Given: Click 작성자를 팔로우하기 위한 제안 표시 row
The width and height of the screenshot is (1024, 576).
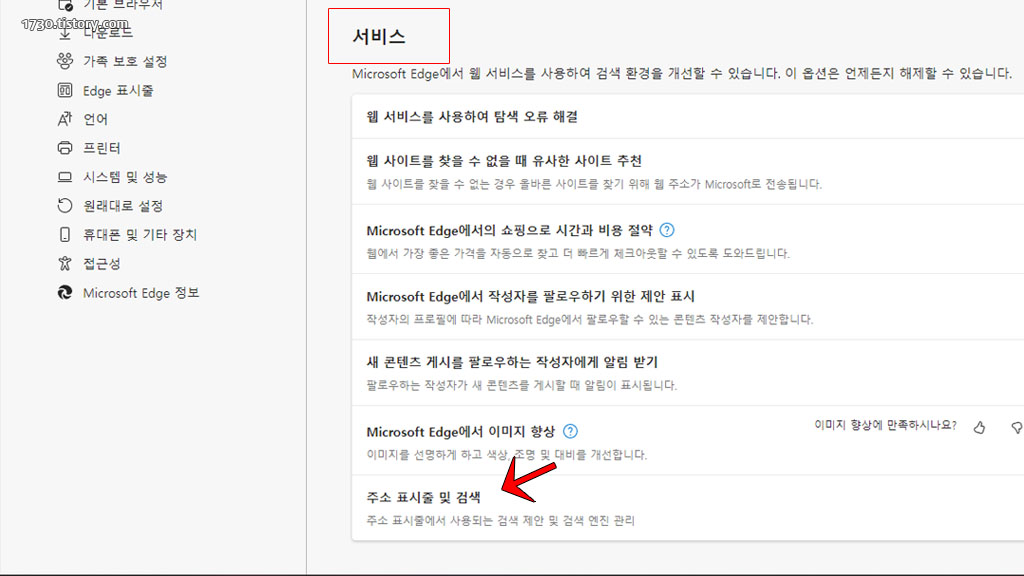Looking at the screenshot, I should click(688, 306).
